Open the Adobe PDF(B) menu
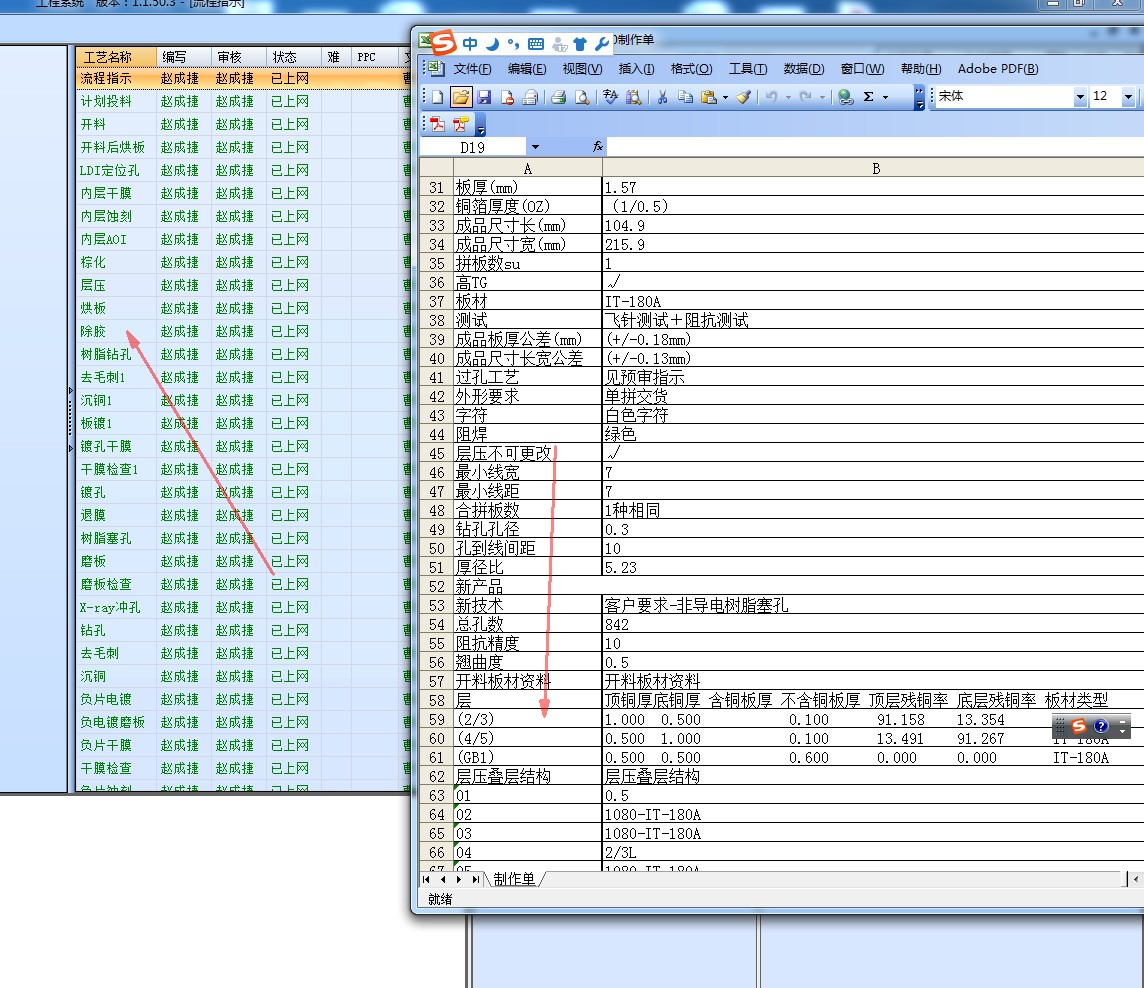This screenshot has height=988, width=1144. point(997,69)
